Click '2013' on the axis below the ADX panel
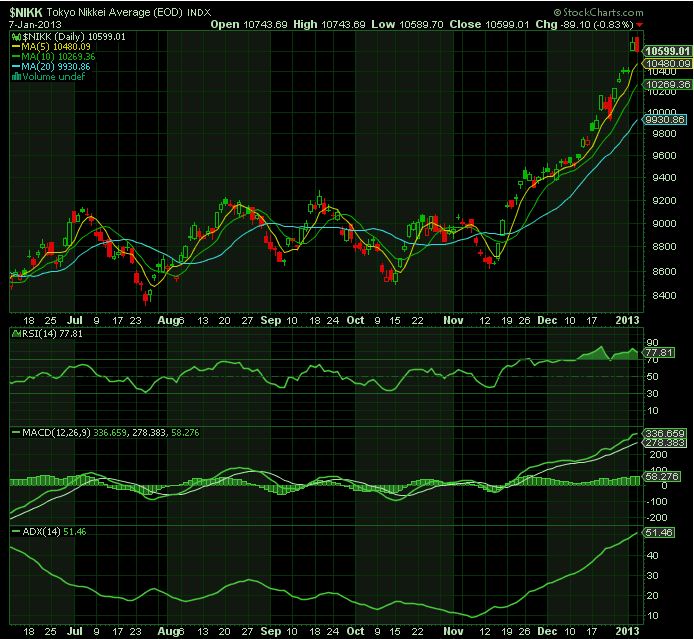Viewport: 694px width, 639px height. 628,631
